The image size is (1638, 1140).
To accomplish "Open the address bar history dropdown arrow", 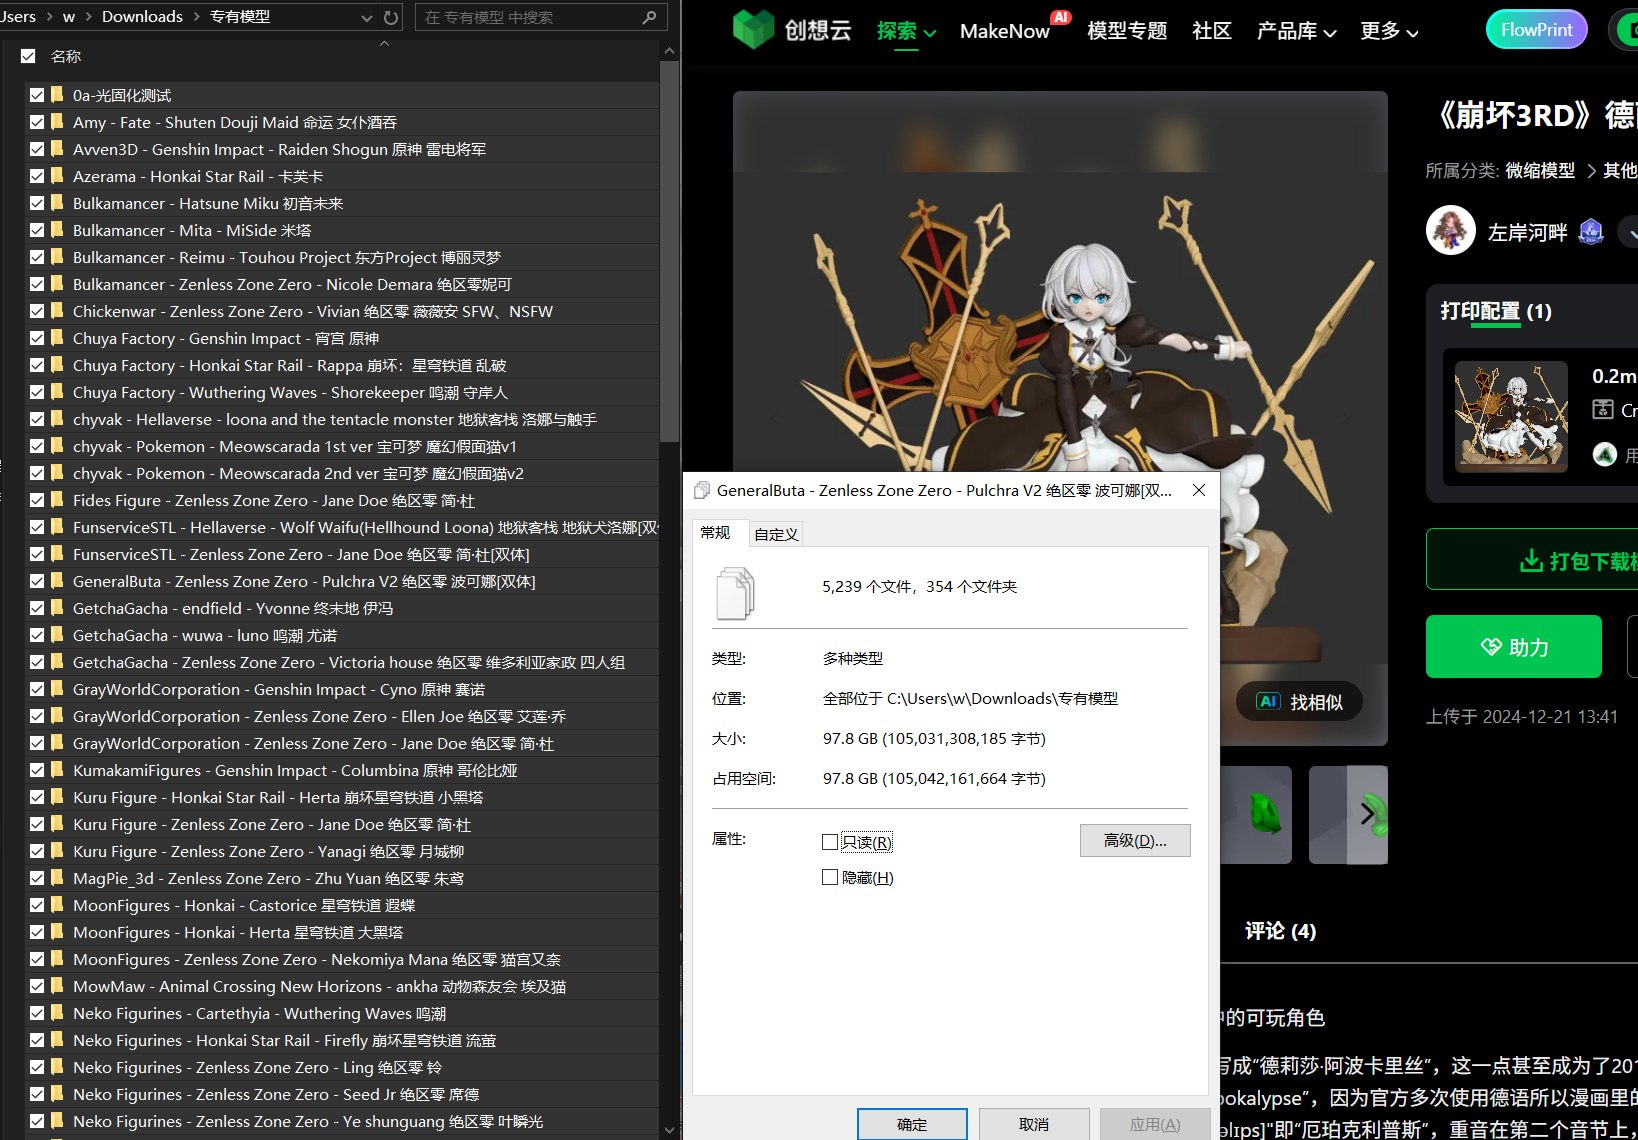I will pos(365,16).
